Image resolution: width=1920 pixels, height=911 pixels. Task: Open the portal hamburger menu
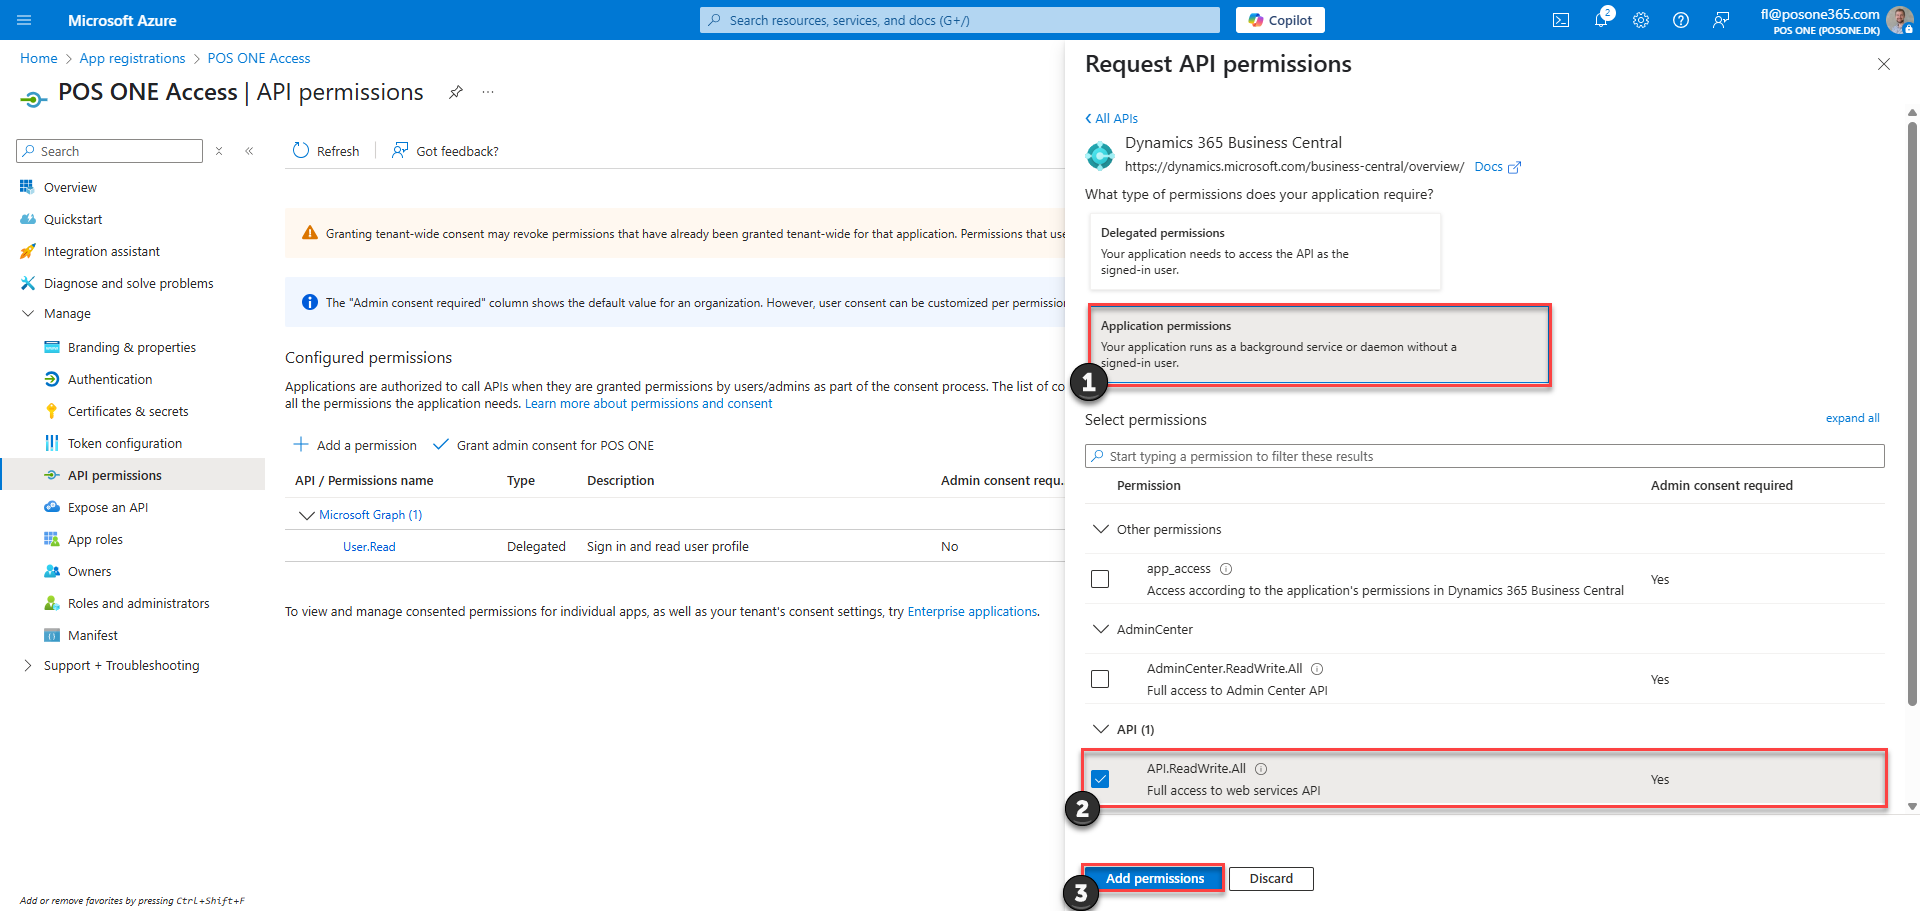pyautogui.click(x=25, y=20)
